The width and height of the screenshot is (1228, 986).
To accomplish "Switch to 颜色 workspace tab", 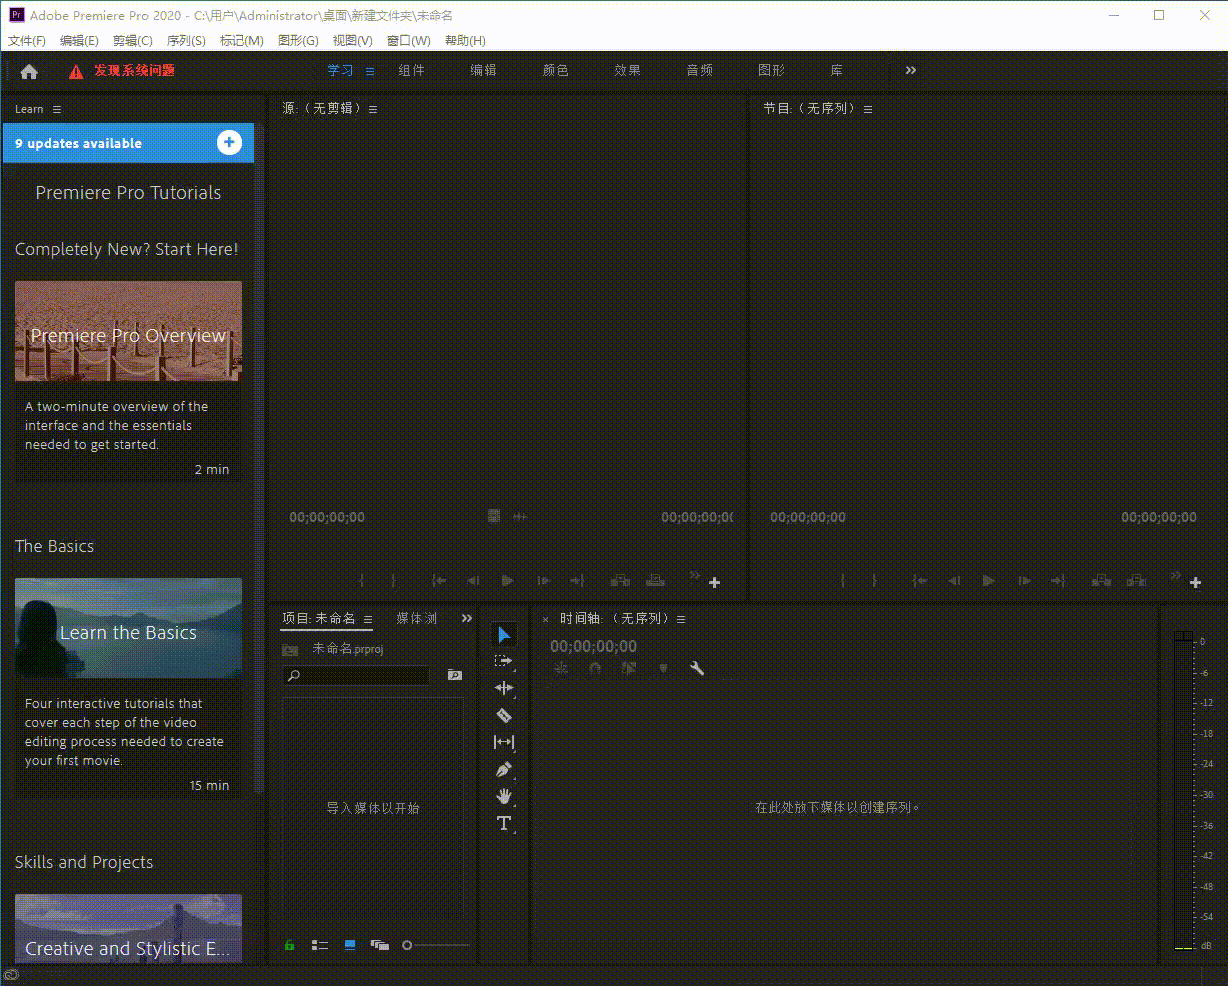I will point(555,70).
